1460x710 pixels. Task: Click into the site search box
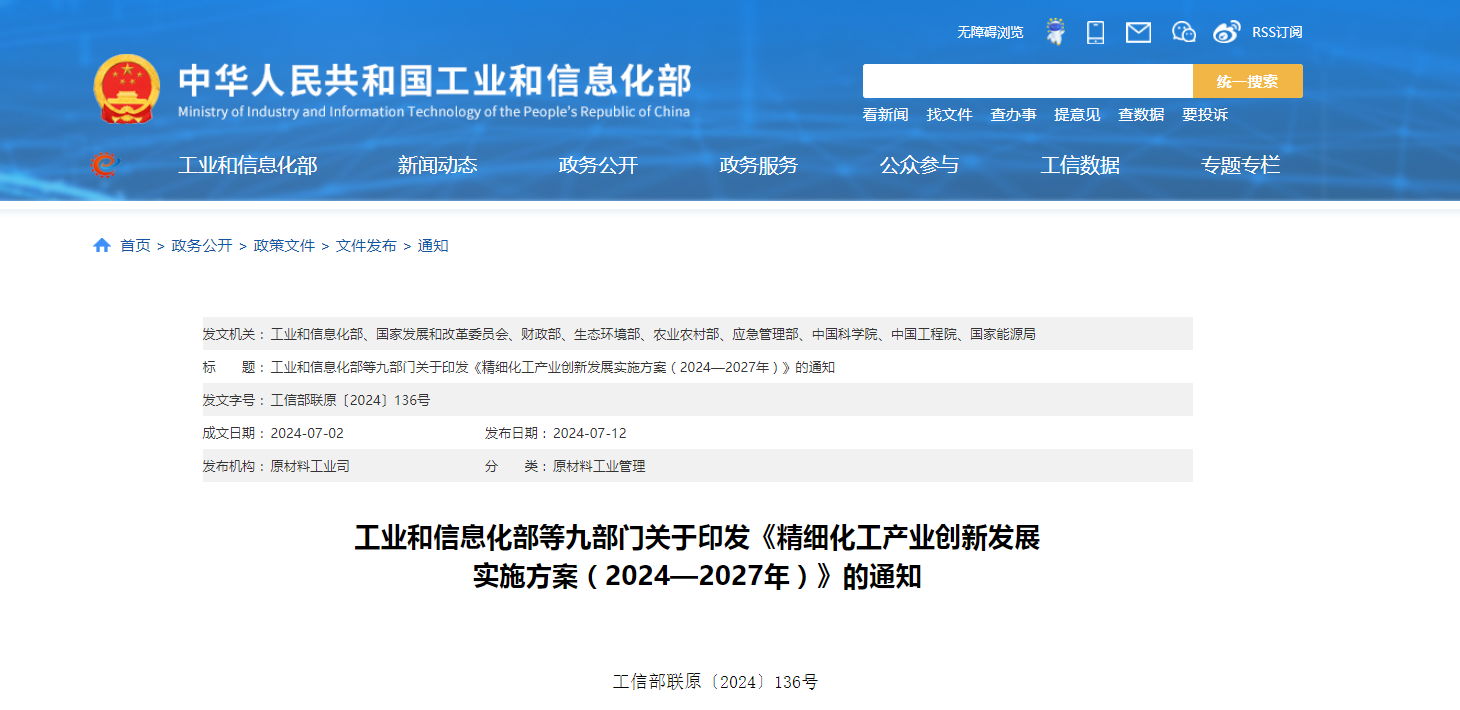tap(1028, 81)
